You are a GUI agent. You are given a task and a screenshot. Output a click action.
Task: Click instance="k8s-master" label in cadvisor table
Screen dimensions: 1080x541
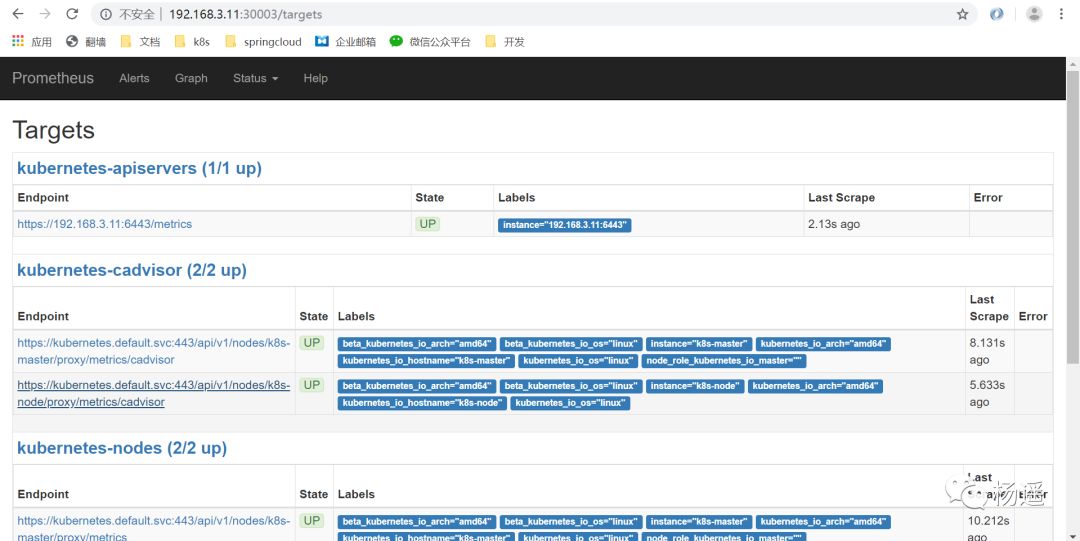click(698, 343)
